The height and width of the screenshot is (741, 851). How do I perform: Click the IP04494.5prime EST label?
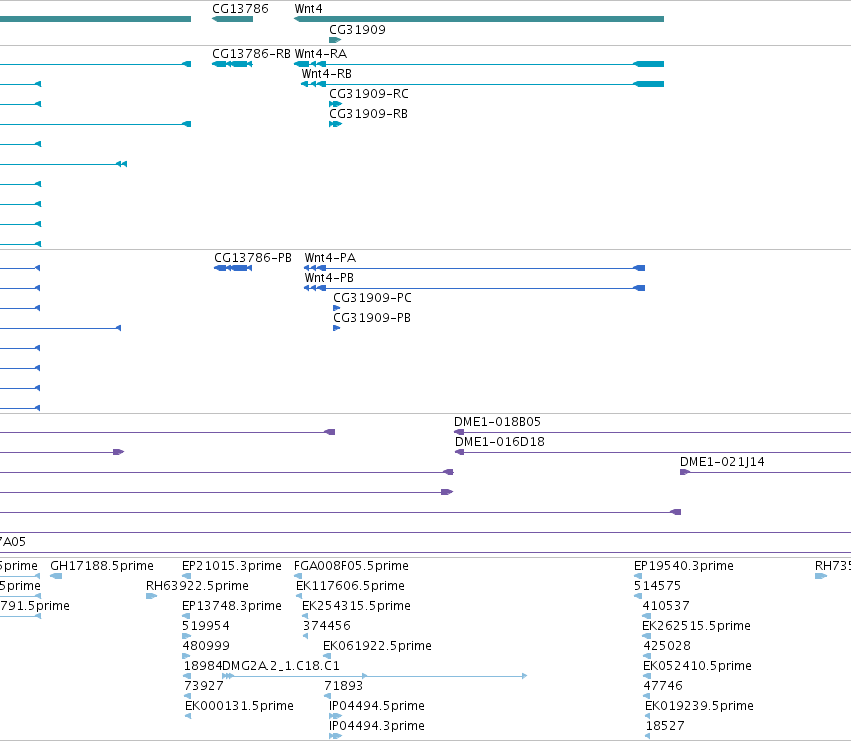click(x=377, y=706)
